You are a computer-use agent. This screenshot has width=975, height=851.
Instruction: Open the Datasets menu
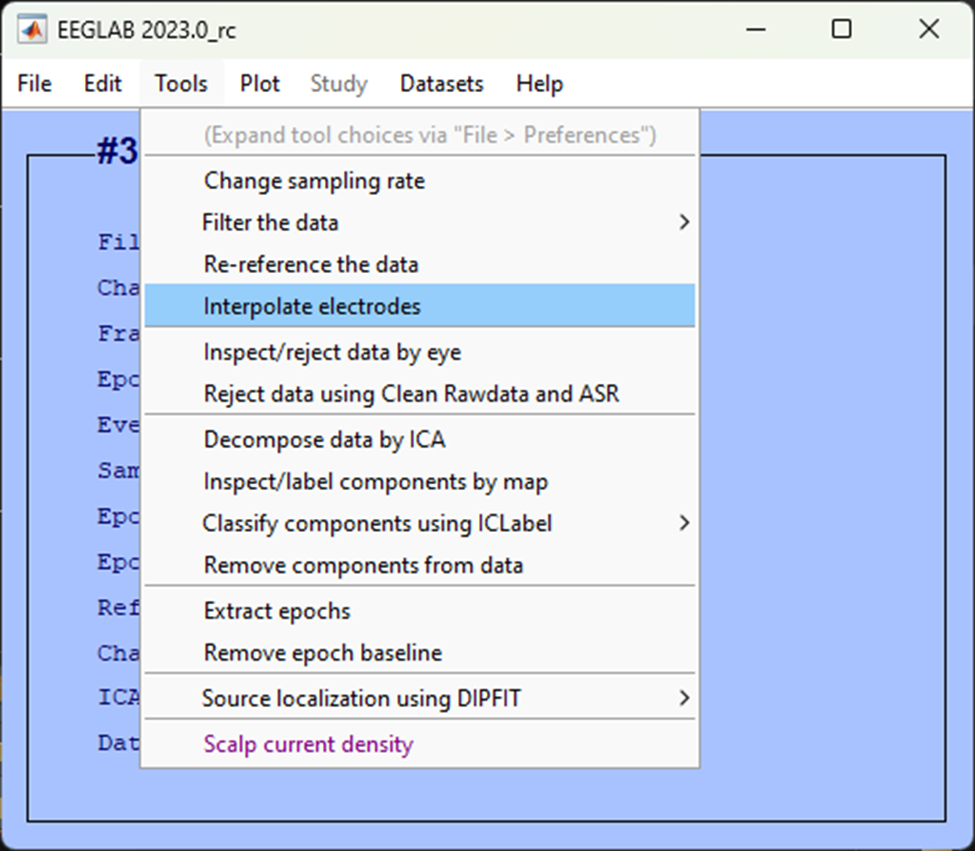pos(441,84)
